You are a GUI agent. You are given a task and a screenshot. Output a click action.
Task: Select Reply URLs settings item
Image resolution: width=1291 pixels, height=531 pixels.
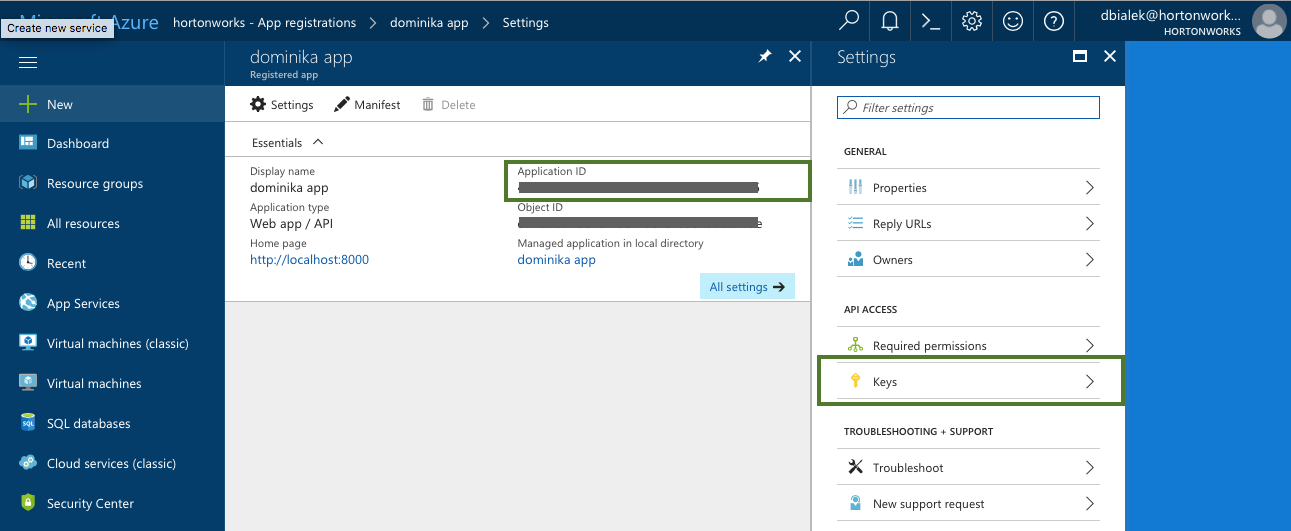coord(969,224)
